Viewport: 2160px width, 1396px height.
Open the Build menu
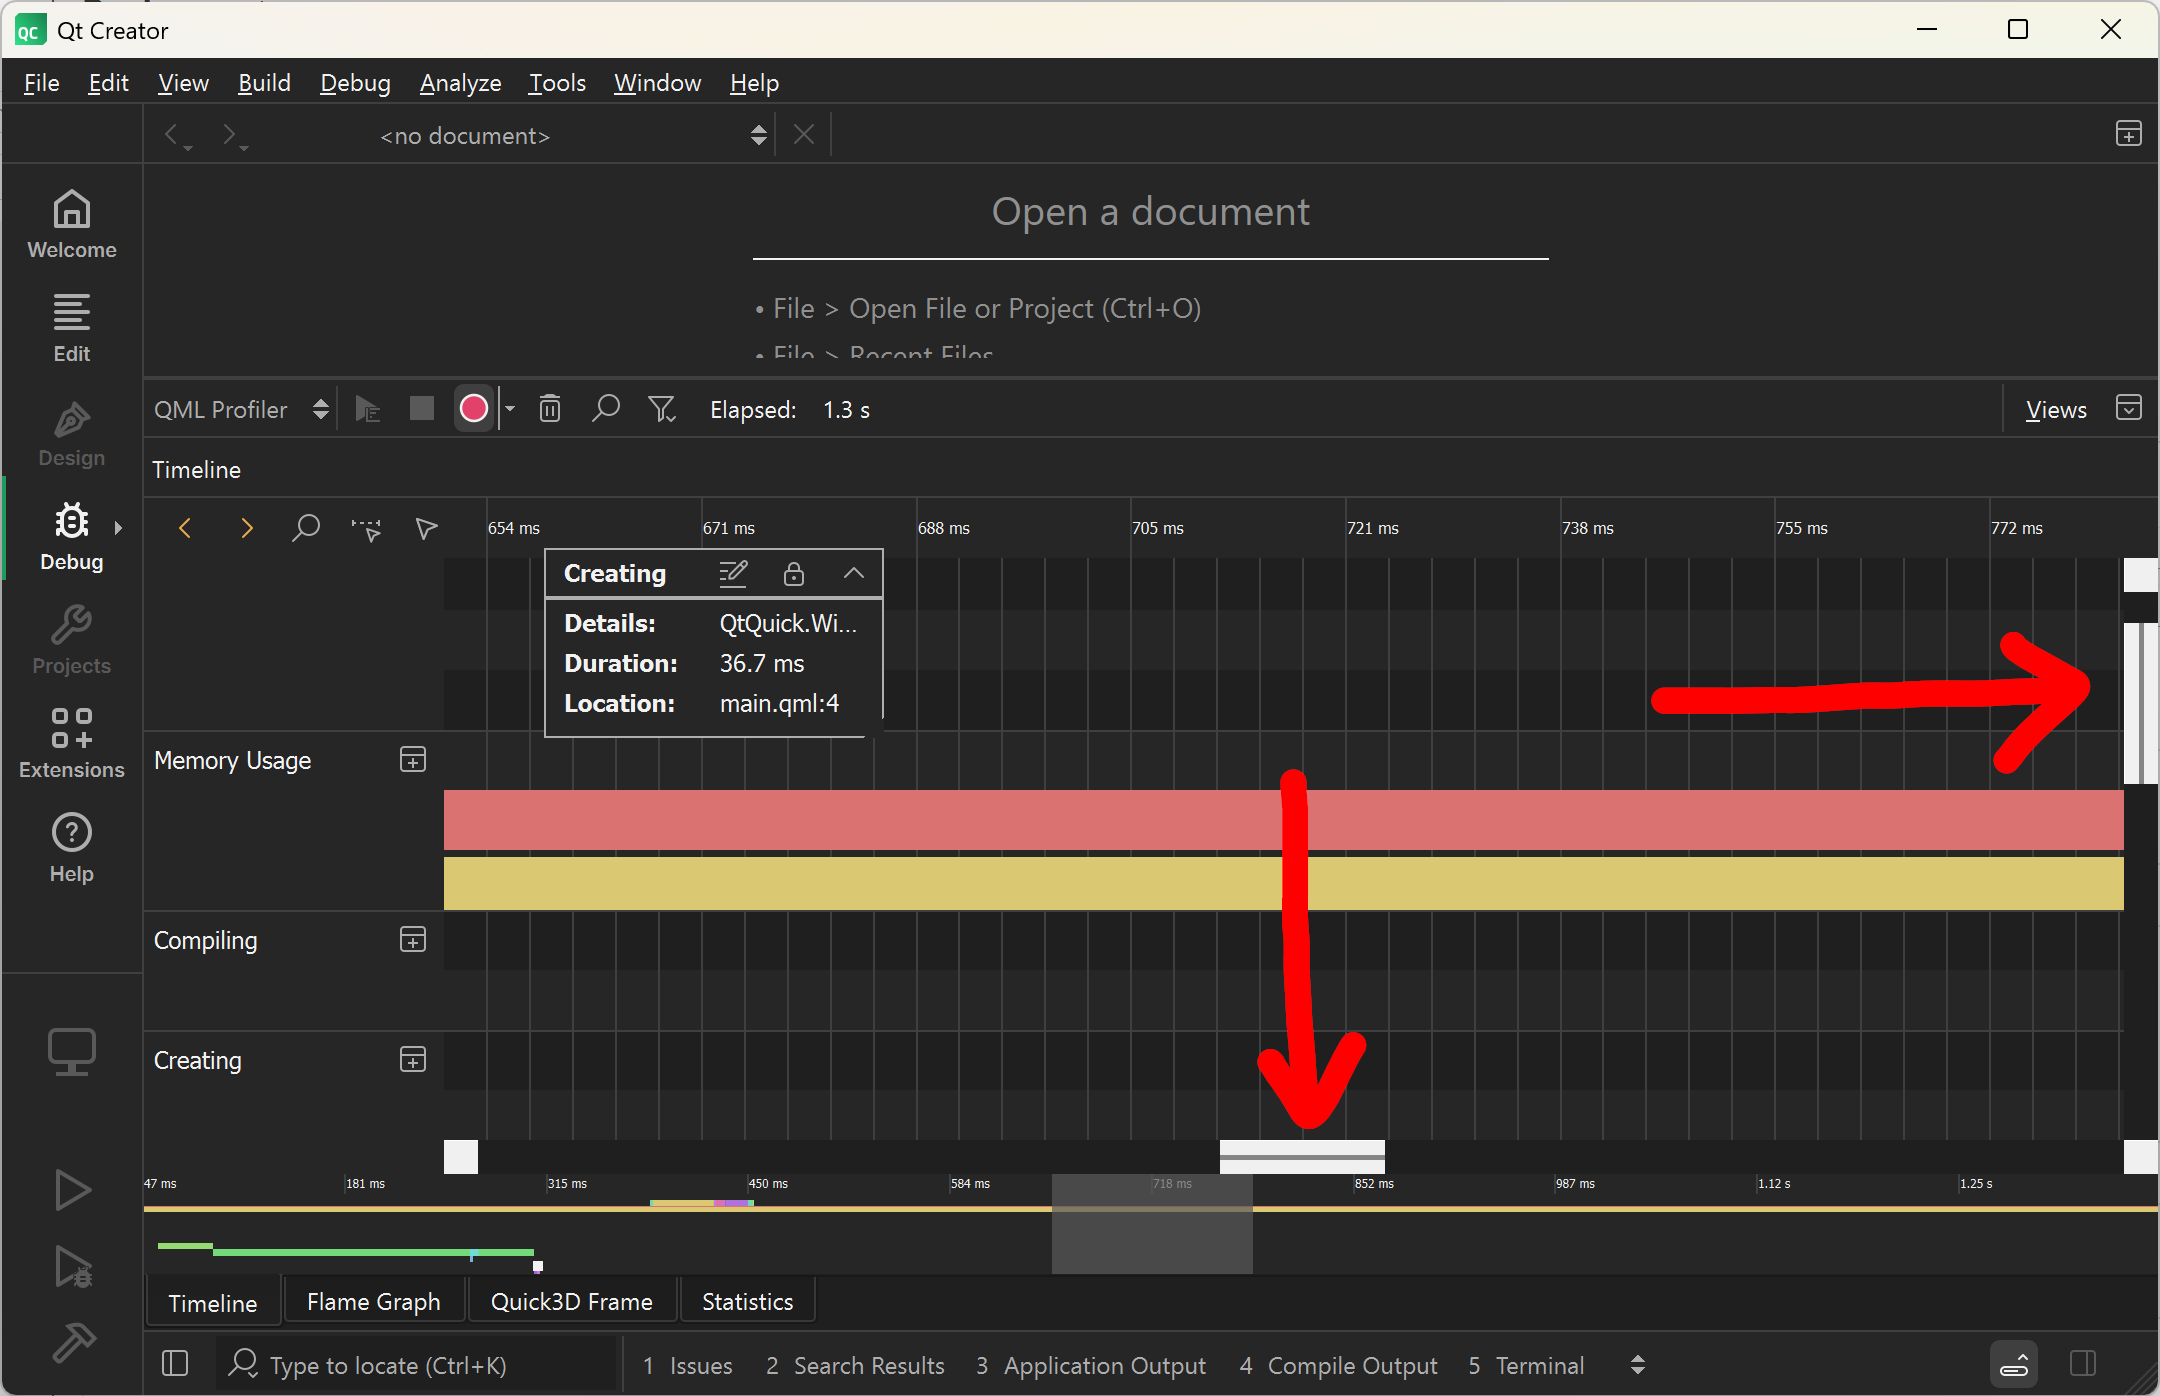(264, 83)
